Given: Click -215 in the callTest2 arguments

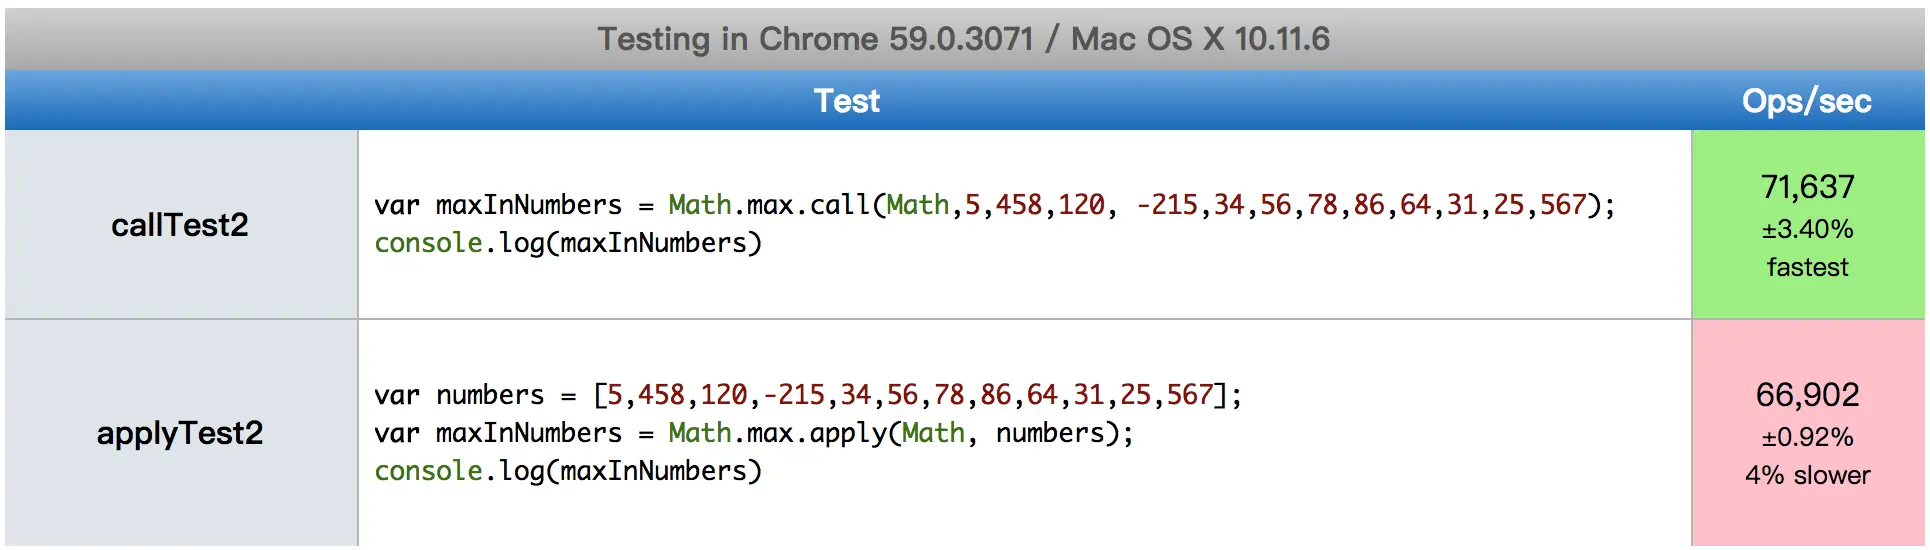Looking at the screenshot, I should coord(1166,205).
